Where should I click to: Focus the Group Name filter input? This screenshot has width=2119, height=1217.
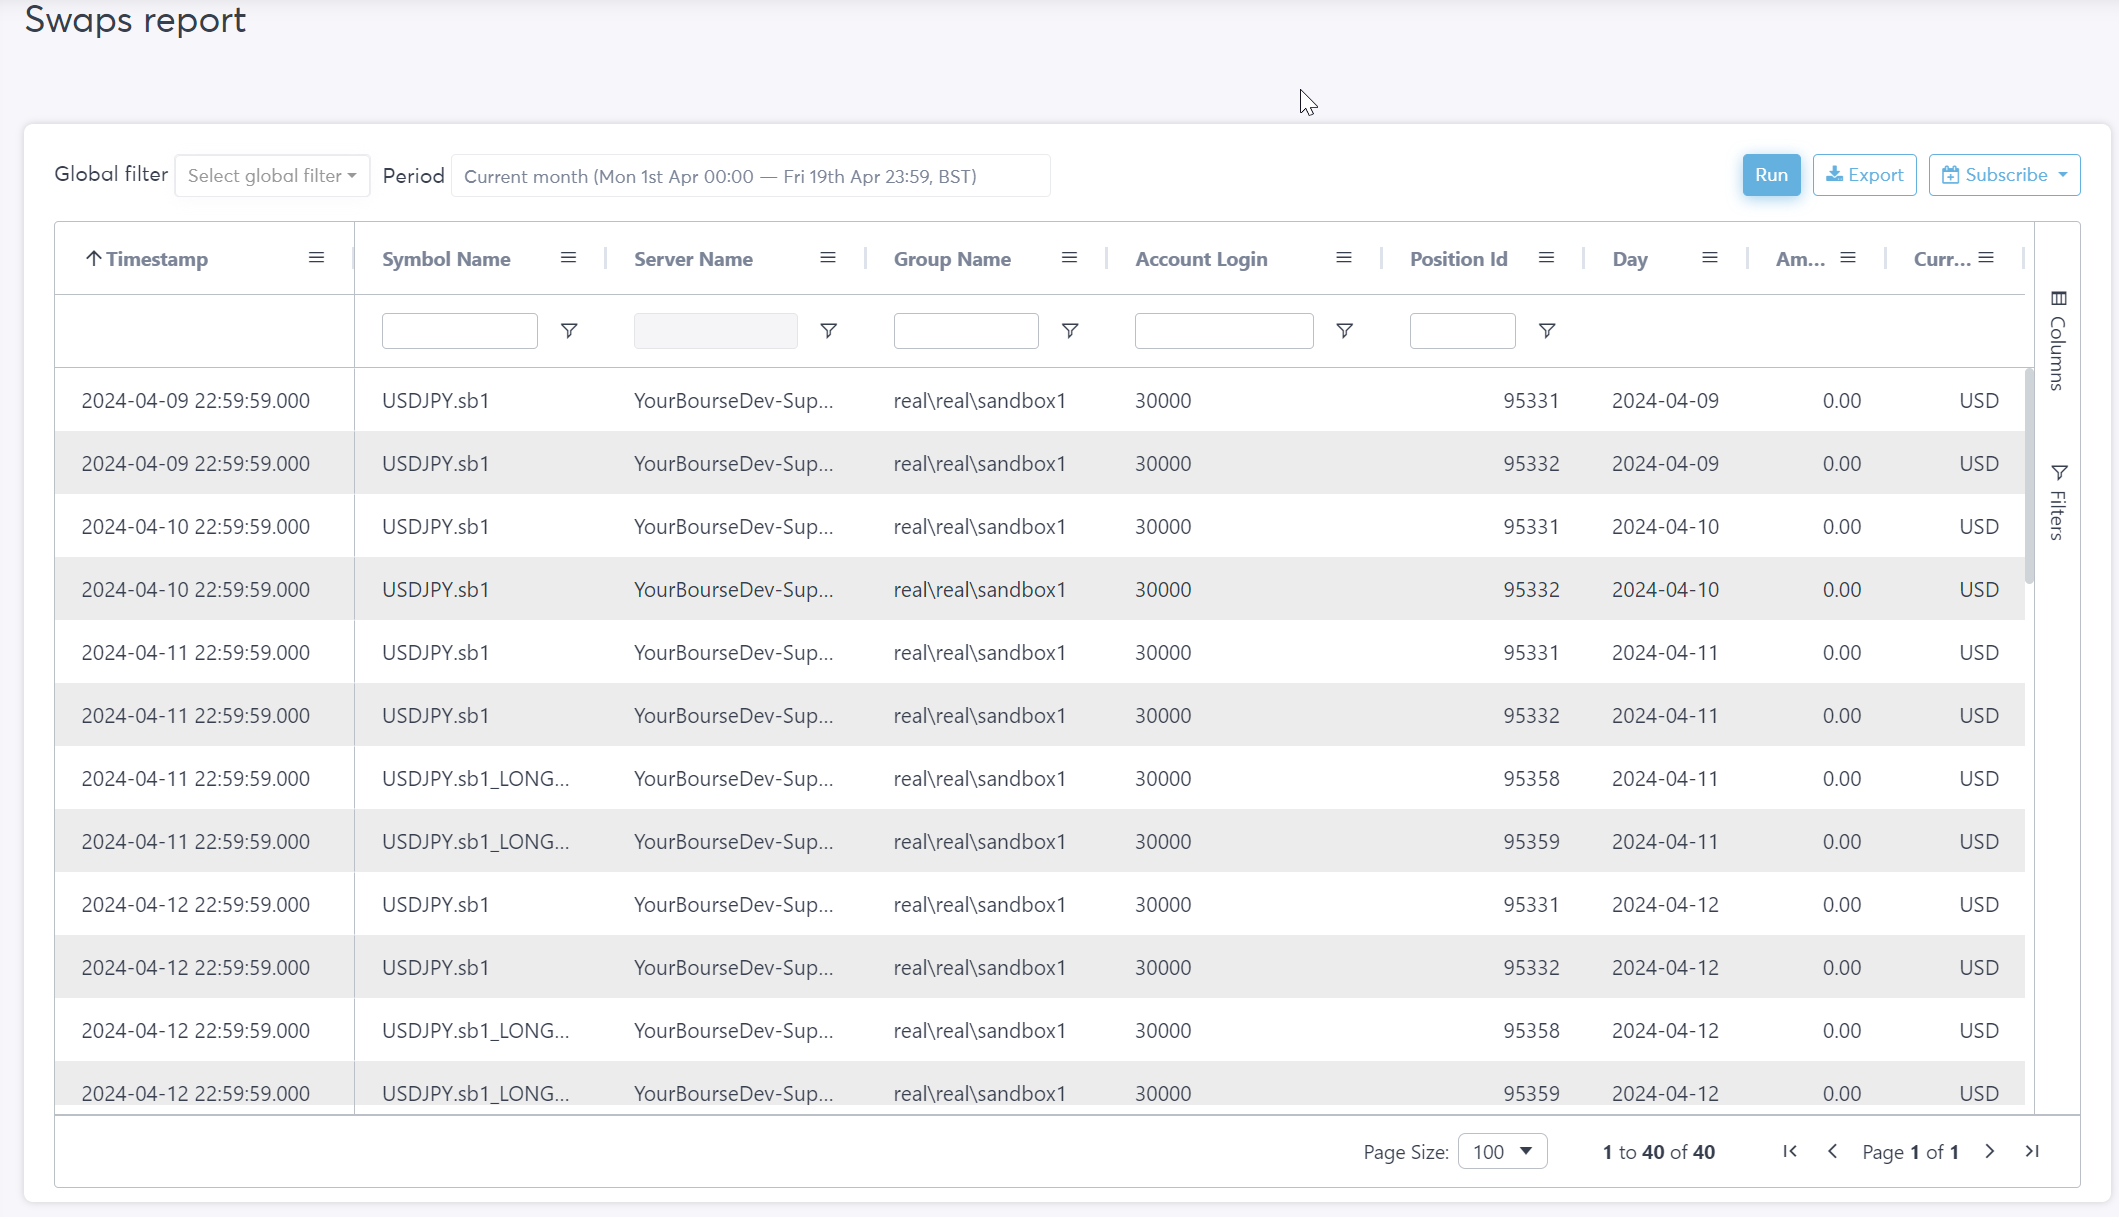[966, 330]
